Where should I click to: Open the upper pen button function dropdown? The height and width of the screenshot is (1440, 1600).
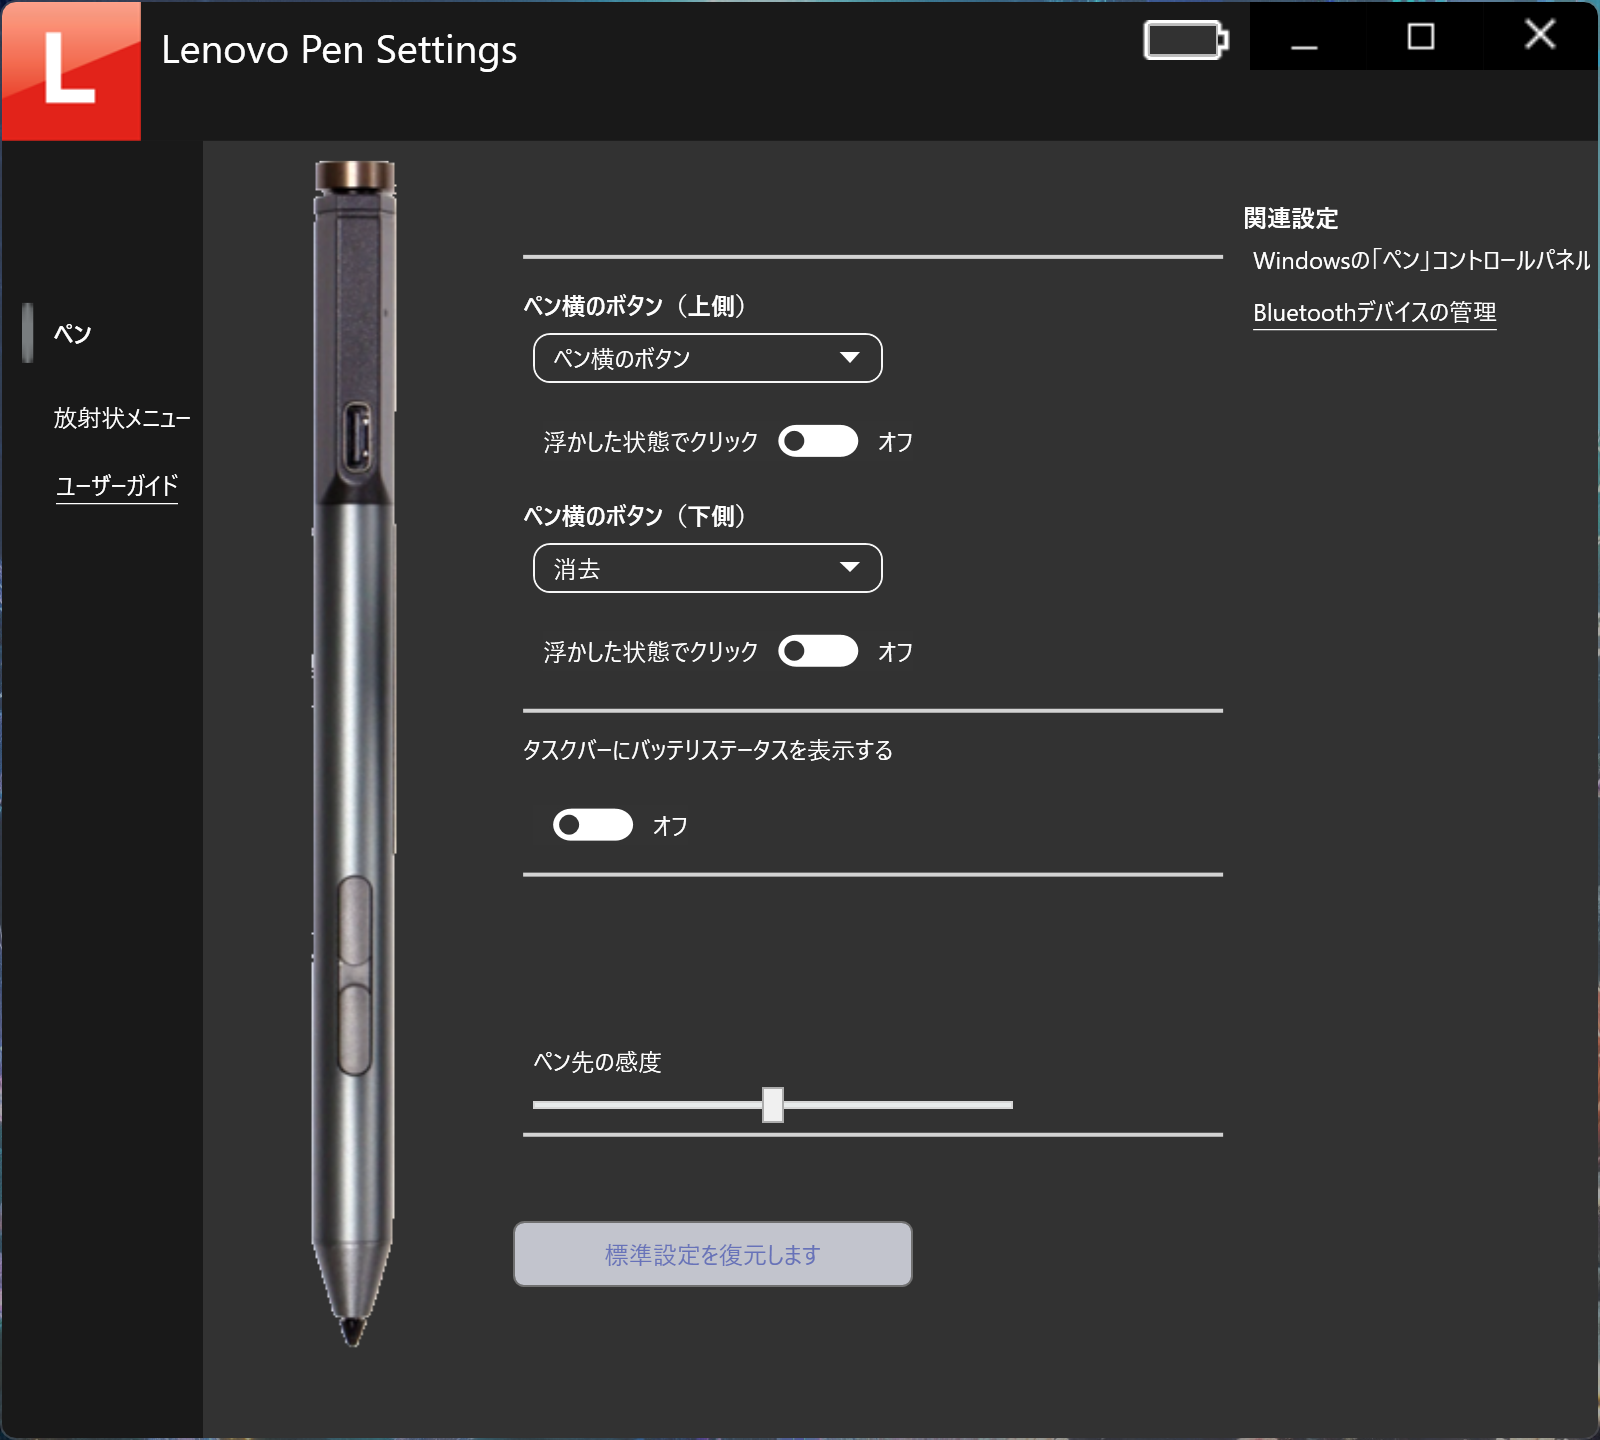707,358
